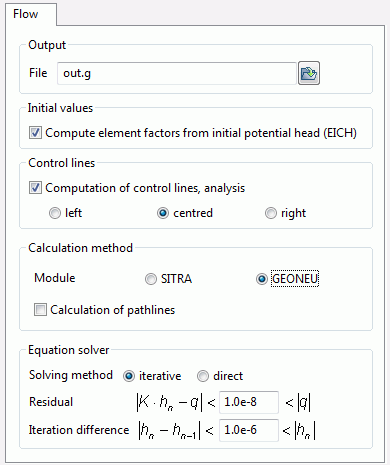
Task: Switch to the Flow tab
Action: coord(26,14)
